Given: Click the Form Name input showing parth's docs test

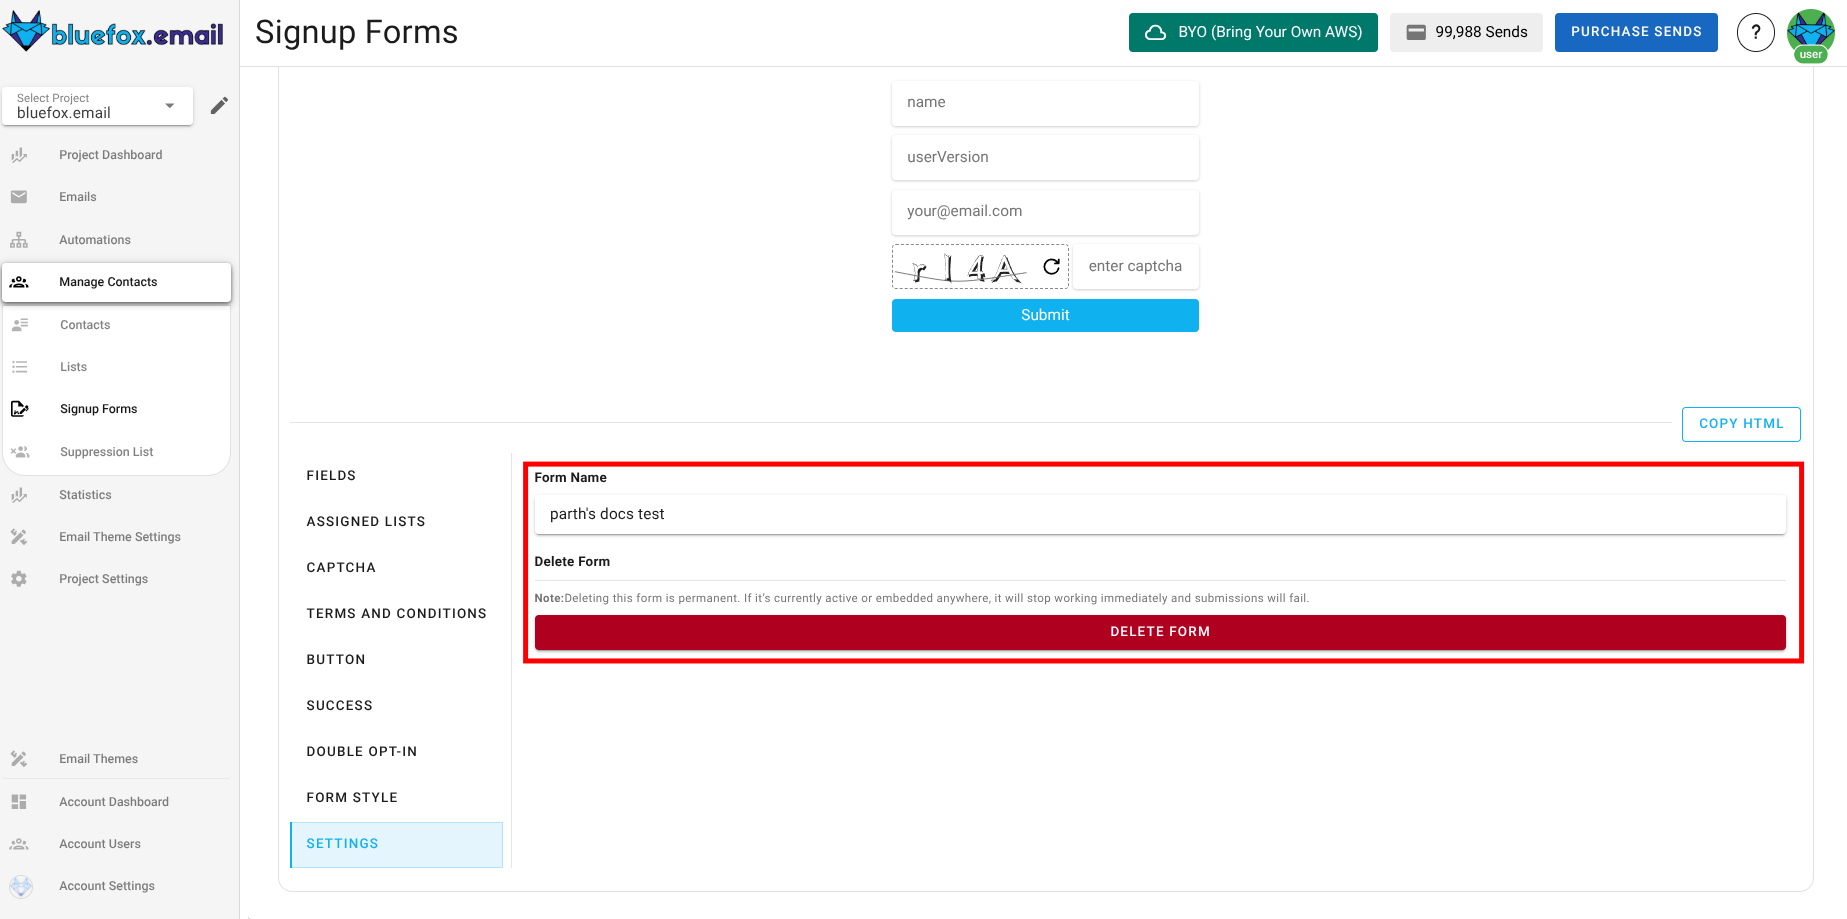Looking at the screenshot, I should click(x=1160, y=514).
